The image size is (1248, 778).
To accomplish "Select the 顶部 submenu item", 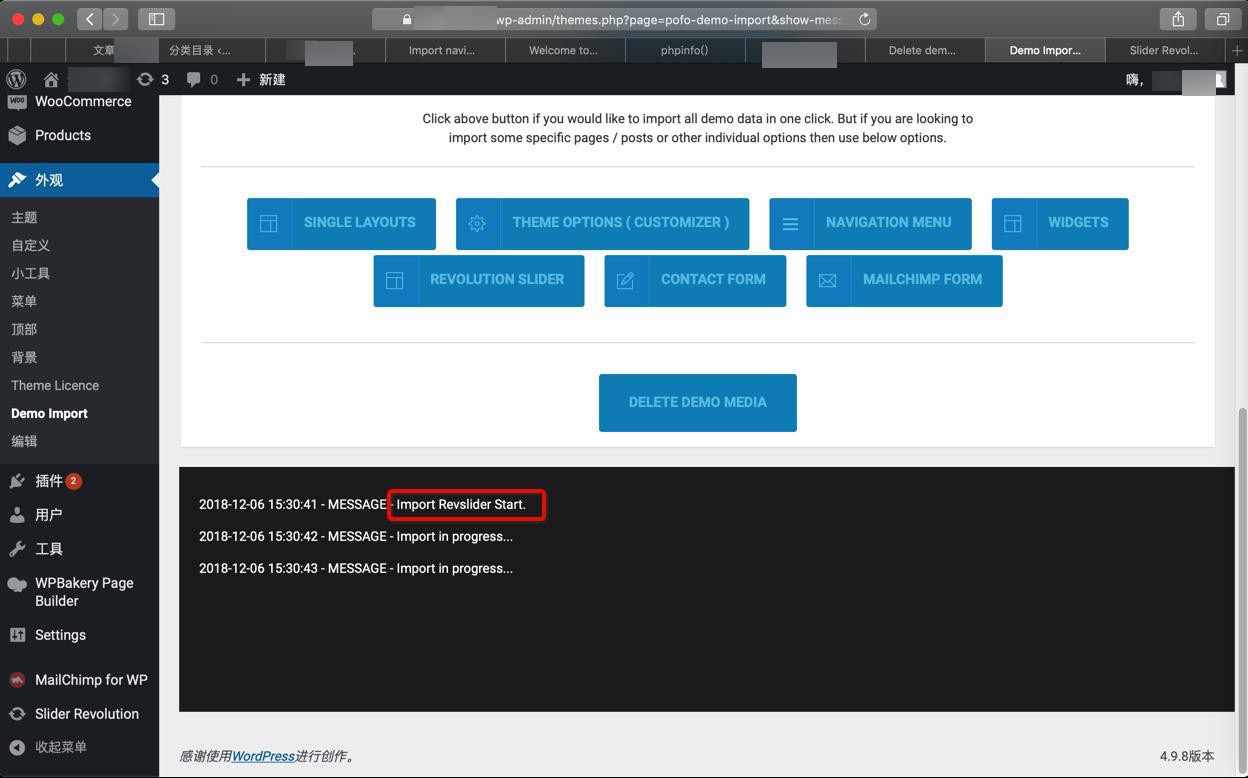I will tap(24, 329).
